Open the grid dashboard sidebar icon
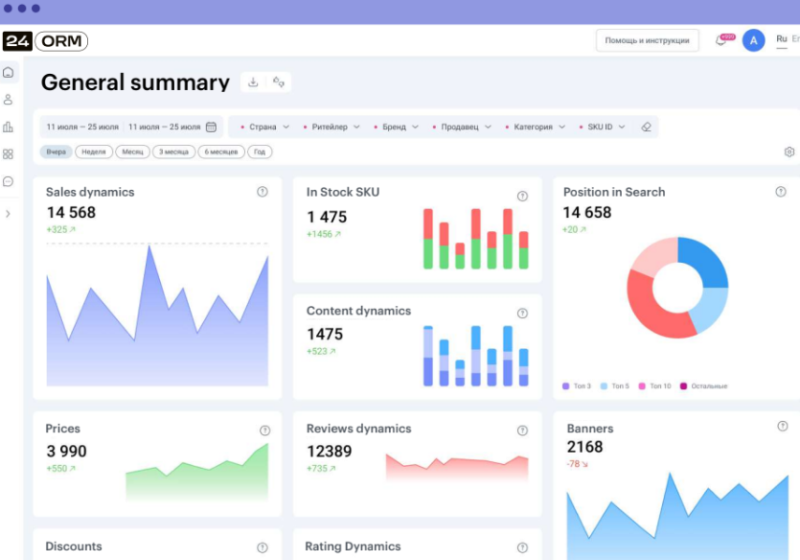Image resolution: width=800 pixels, height=560 pixels. pyautogui.click(x=8, y=154)
